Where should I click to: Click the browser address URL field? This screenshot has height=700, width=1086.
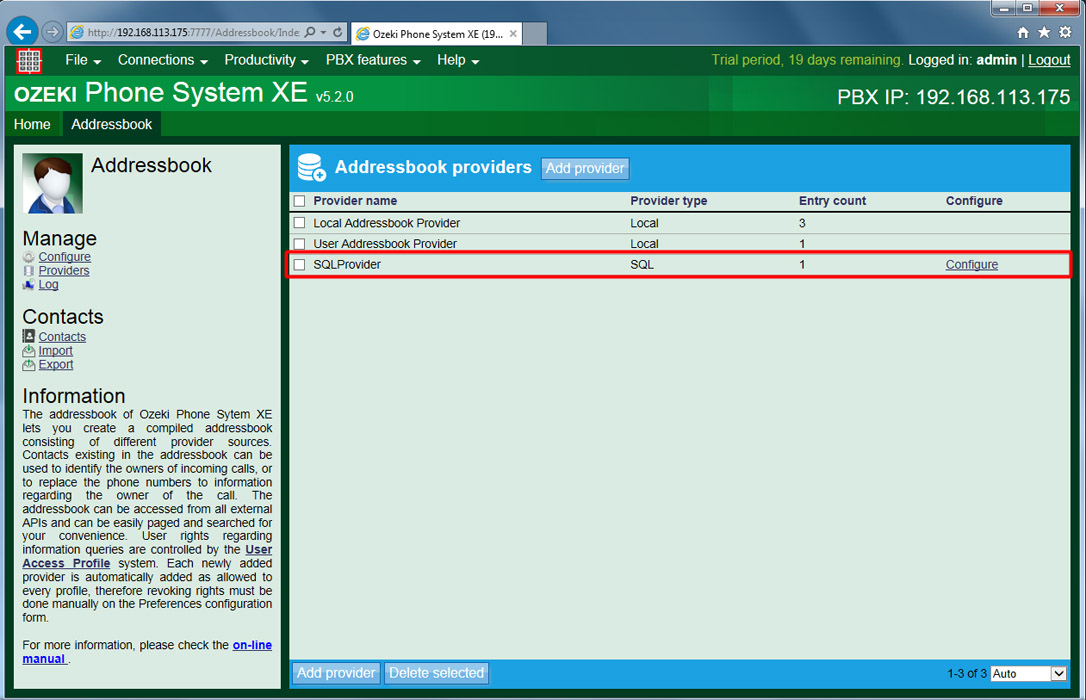194,33
